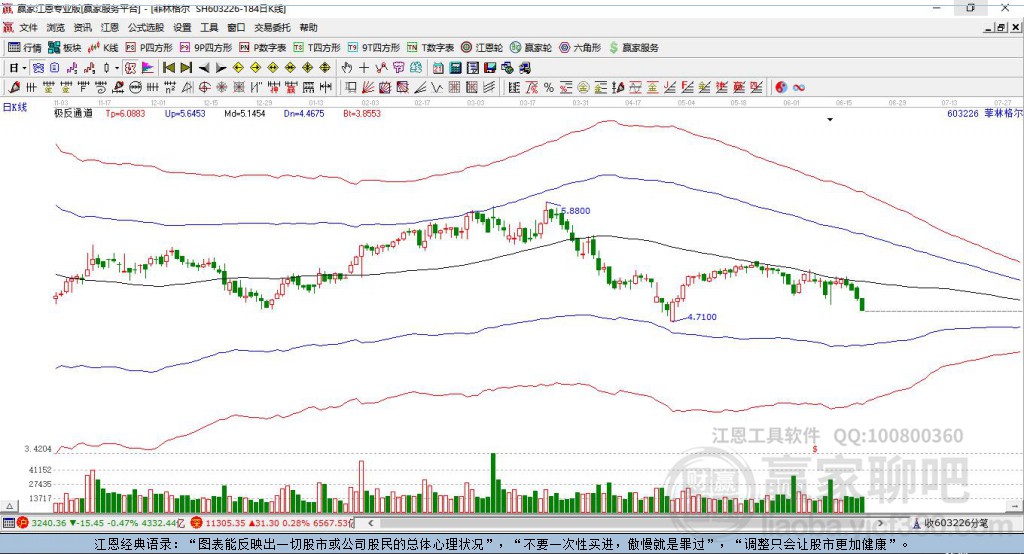Image resolution: width=1024 pixels, height=554 pixels.
Task: Open the 交易委托 menu
Action: (x=272, y=27)
